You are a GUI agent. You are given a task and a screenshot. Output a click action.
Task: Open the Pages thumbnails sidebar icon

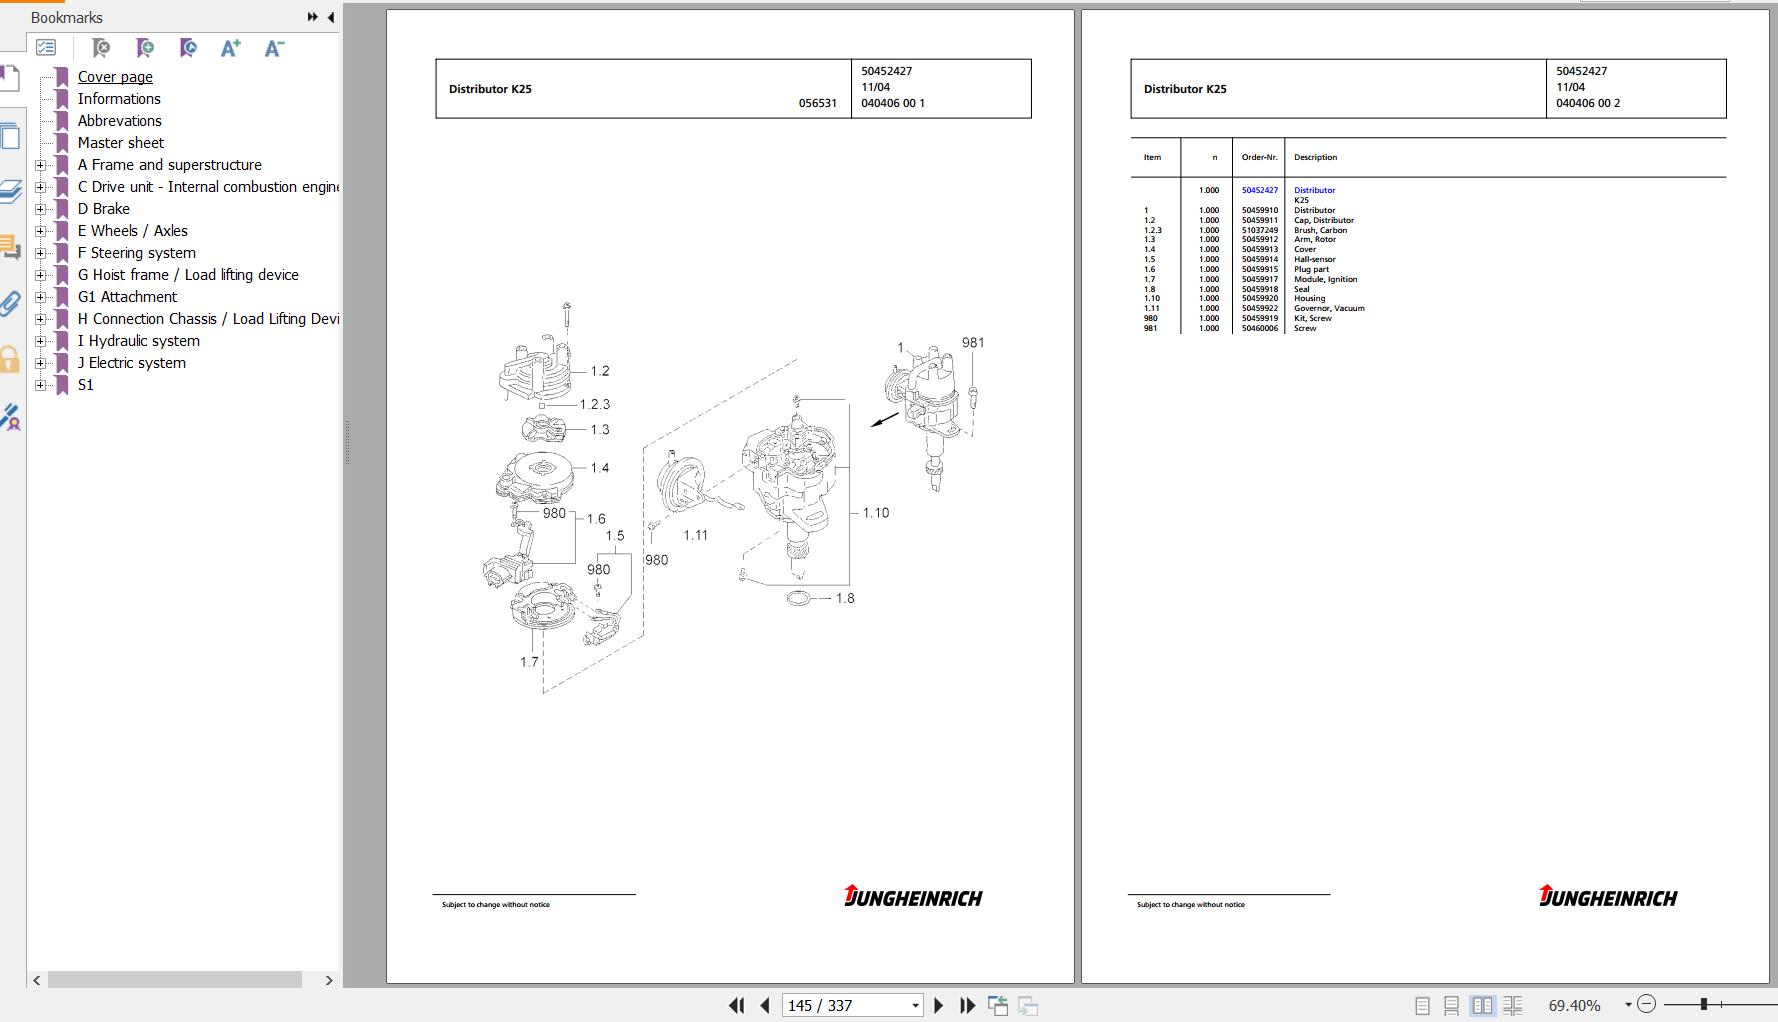[x=10, y=136]
